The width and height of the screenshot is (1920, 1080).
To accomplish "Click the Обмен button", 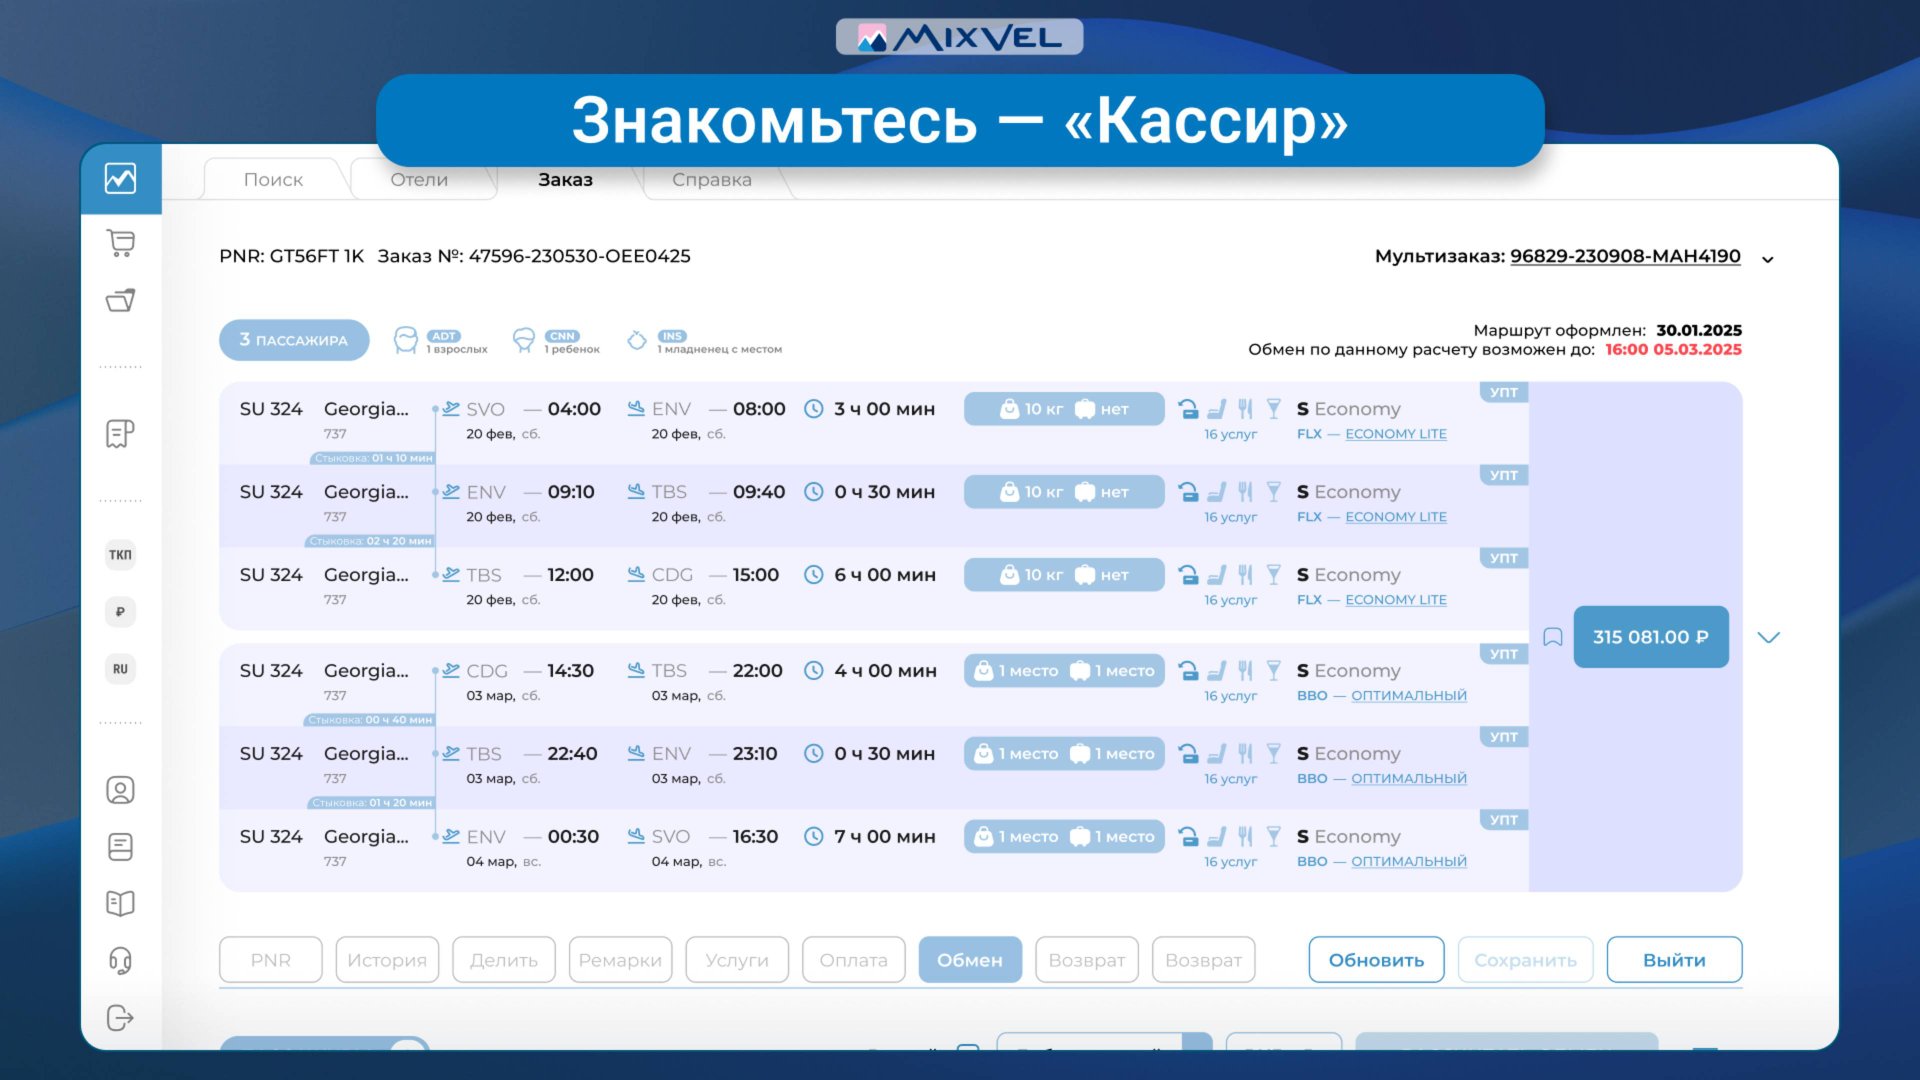I will pyautogui.click(x=969, y=960).
